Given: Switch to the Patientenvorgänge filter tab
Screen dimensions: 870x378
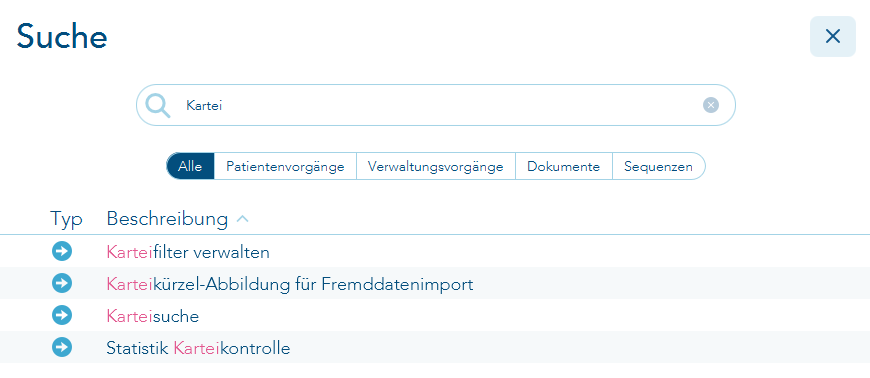Looking at the screenshot, I should (285, 167).
